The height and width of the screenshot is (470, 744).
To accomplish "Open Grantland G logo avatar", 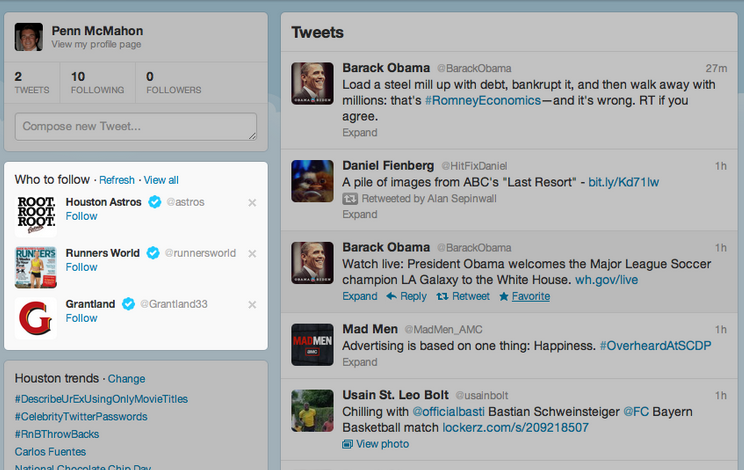I will point(36,318).
